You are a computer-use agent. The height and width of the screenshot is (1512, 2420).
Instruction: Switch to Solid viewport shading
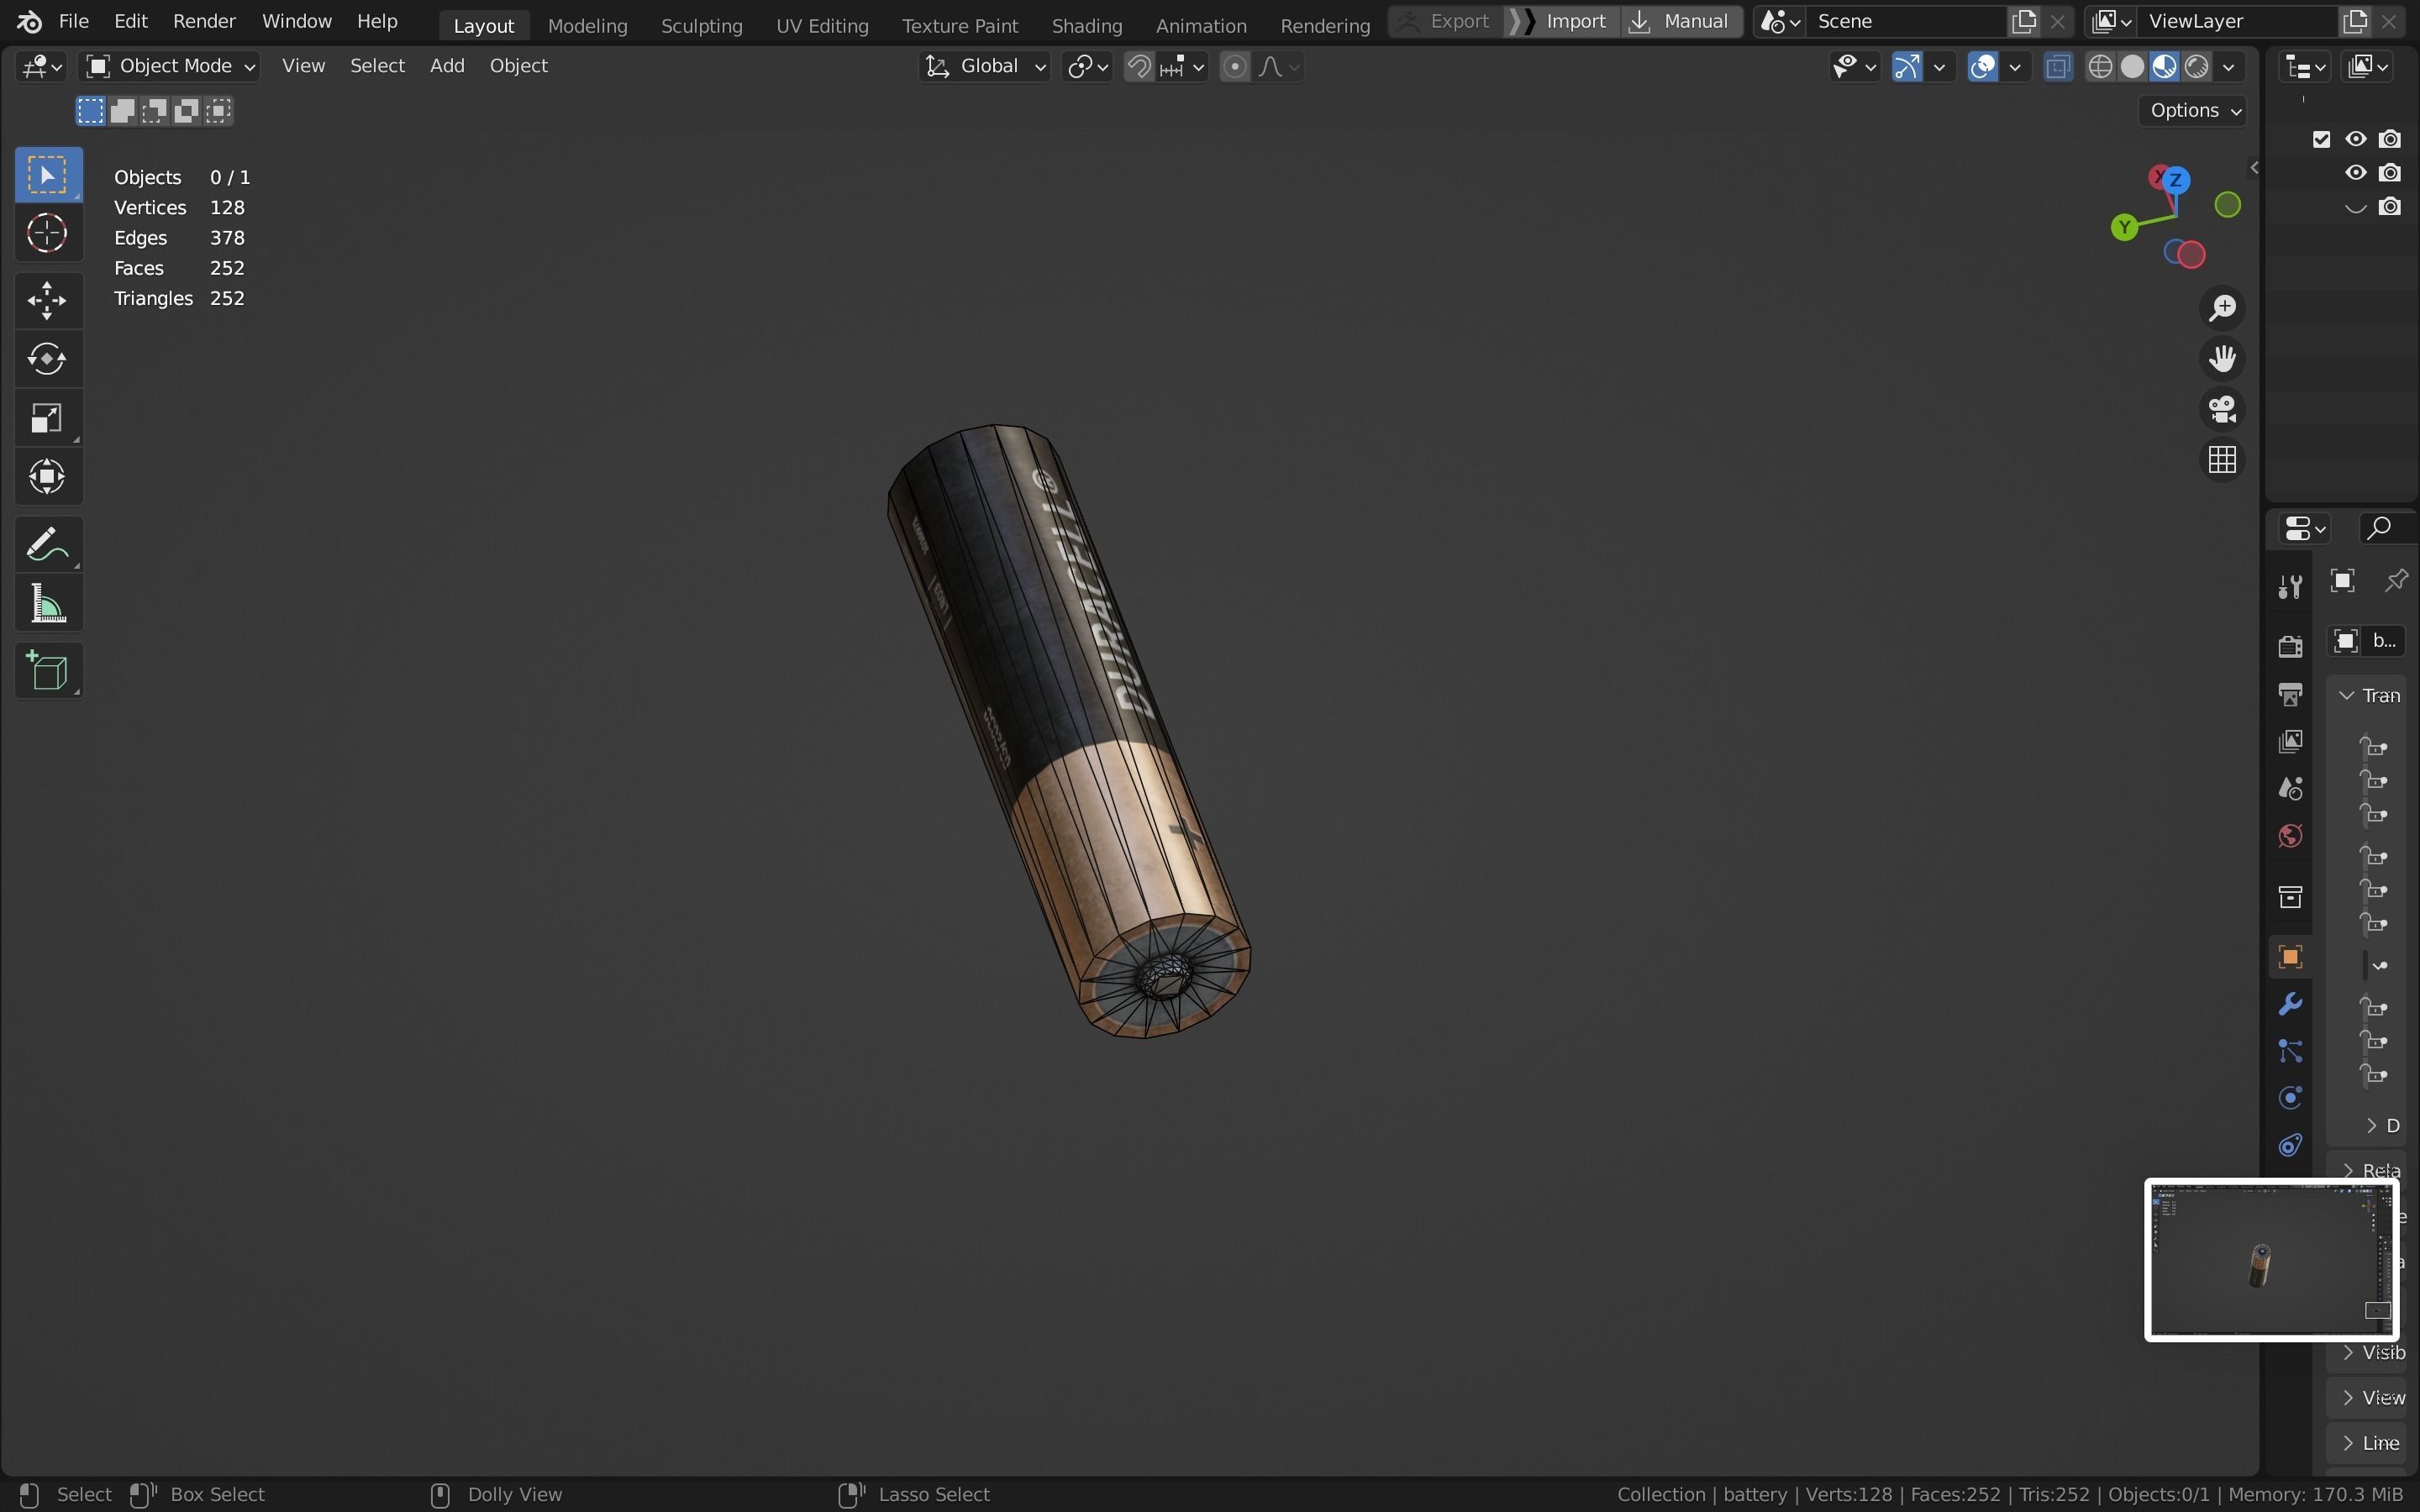(x=2133, y=67)
